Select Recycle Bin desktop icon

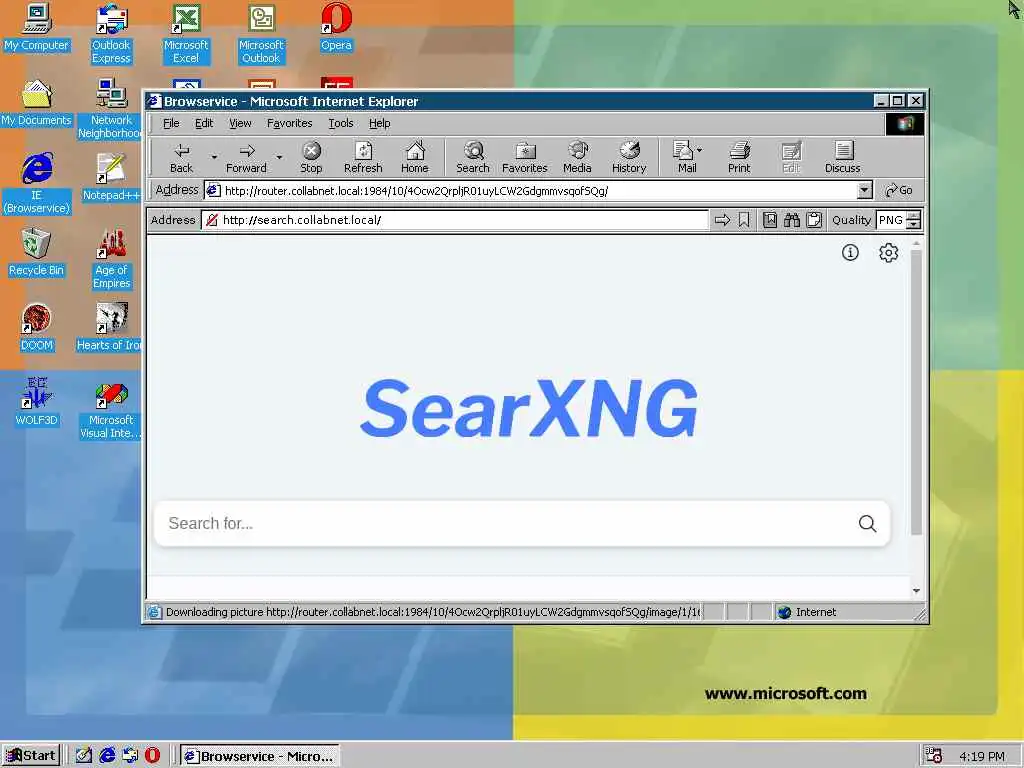coord(37,253)
